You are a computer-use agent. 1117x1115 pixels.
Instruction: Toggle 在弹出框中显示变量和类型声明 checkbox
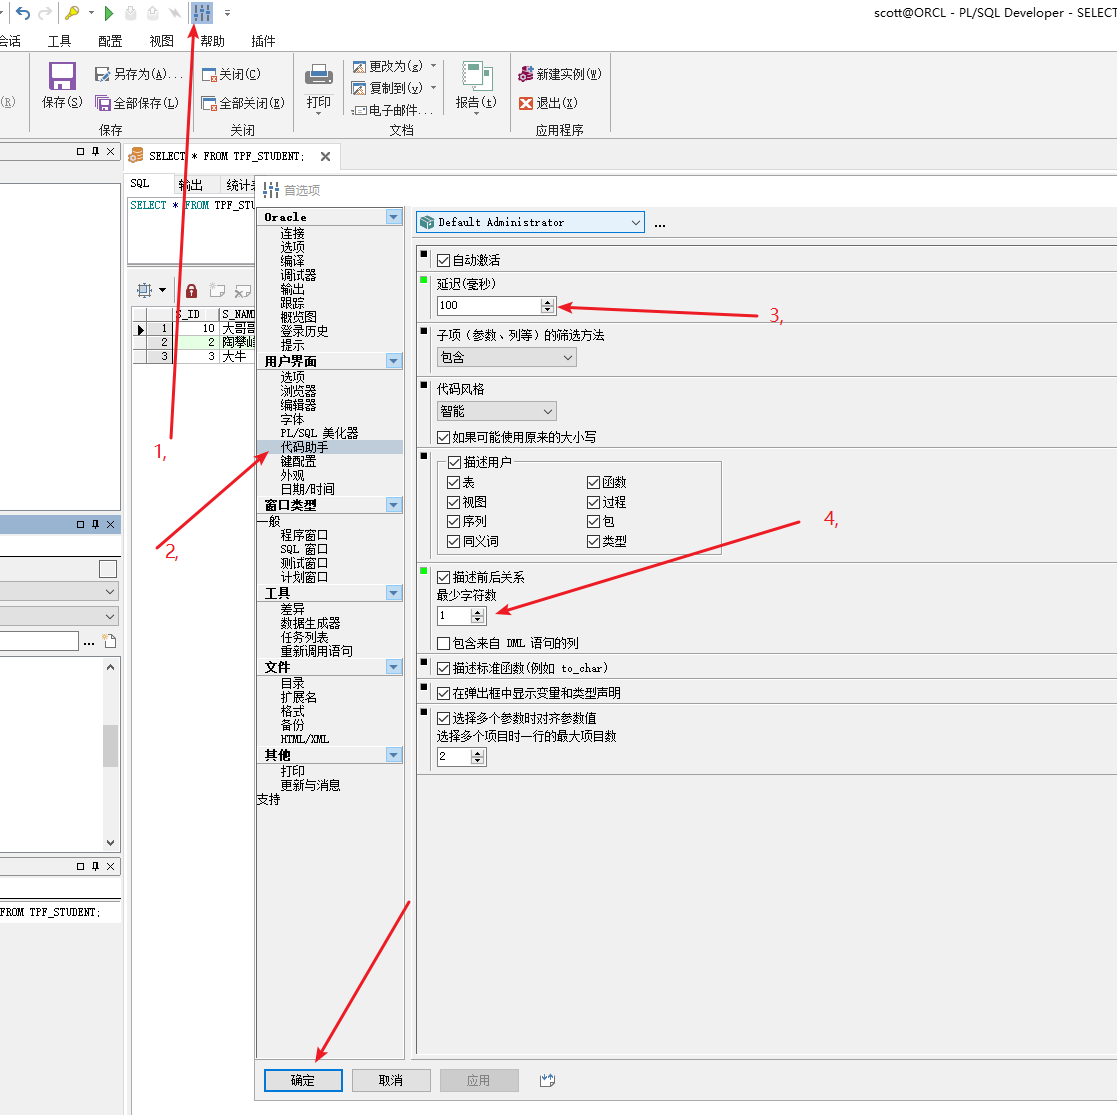pyautogui.click(x=443, y=693)
